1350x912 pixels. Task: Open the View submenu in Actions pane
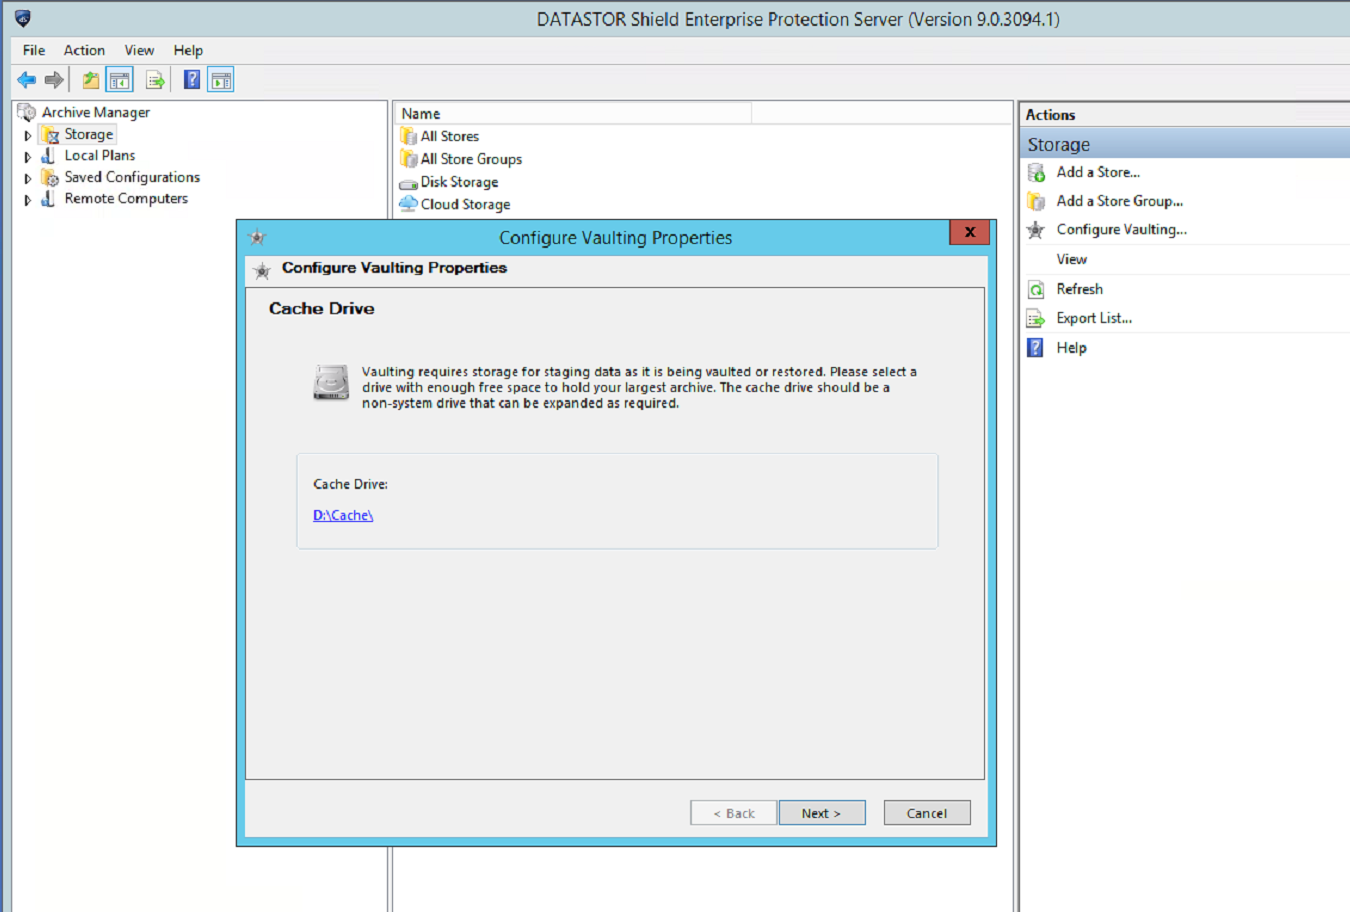[1072, 259]
